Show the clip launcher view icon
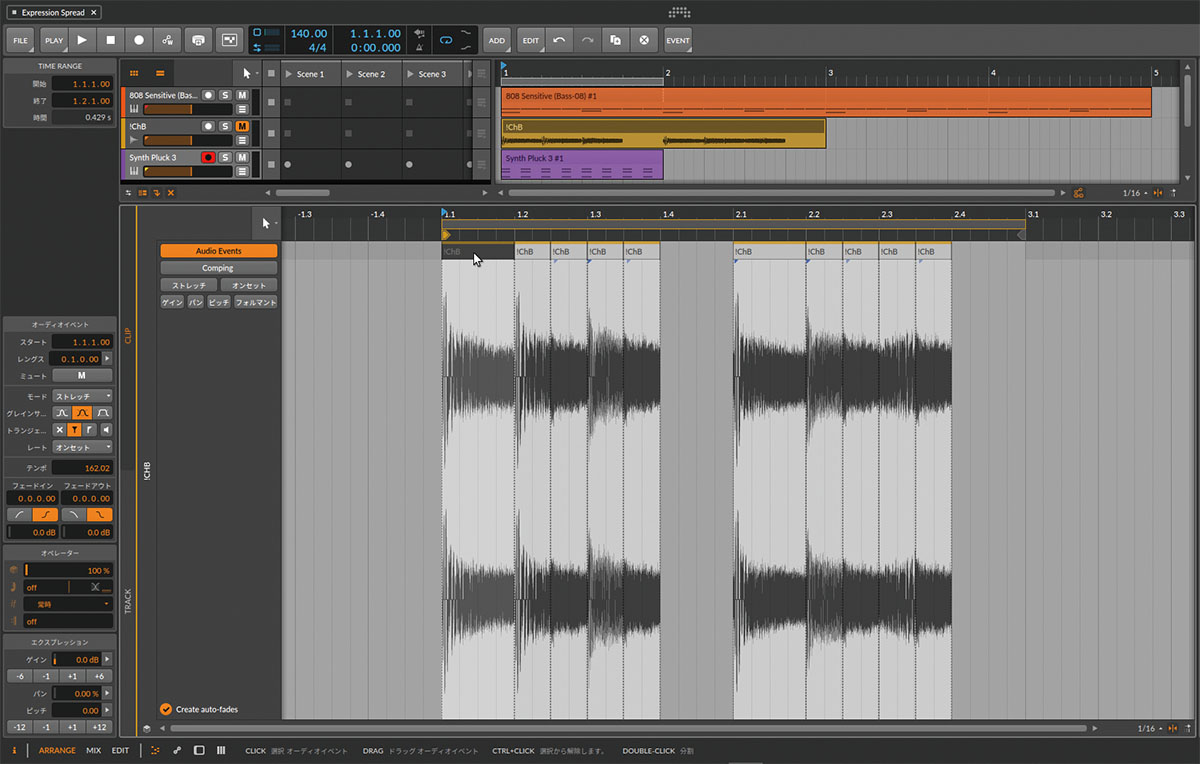 134,73
